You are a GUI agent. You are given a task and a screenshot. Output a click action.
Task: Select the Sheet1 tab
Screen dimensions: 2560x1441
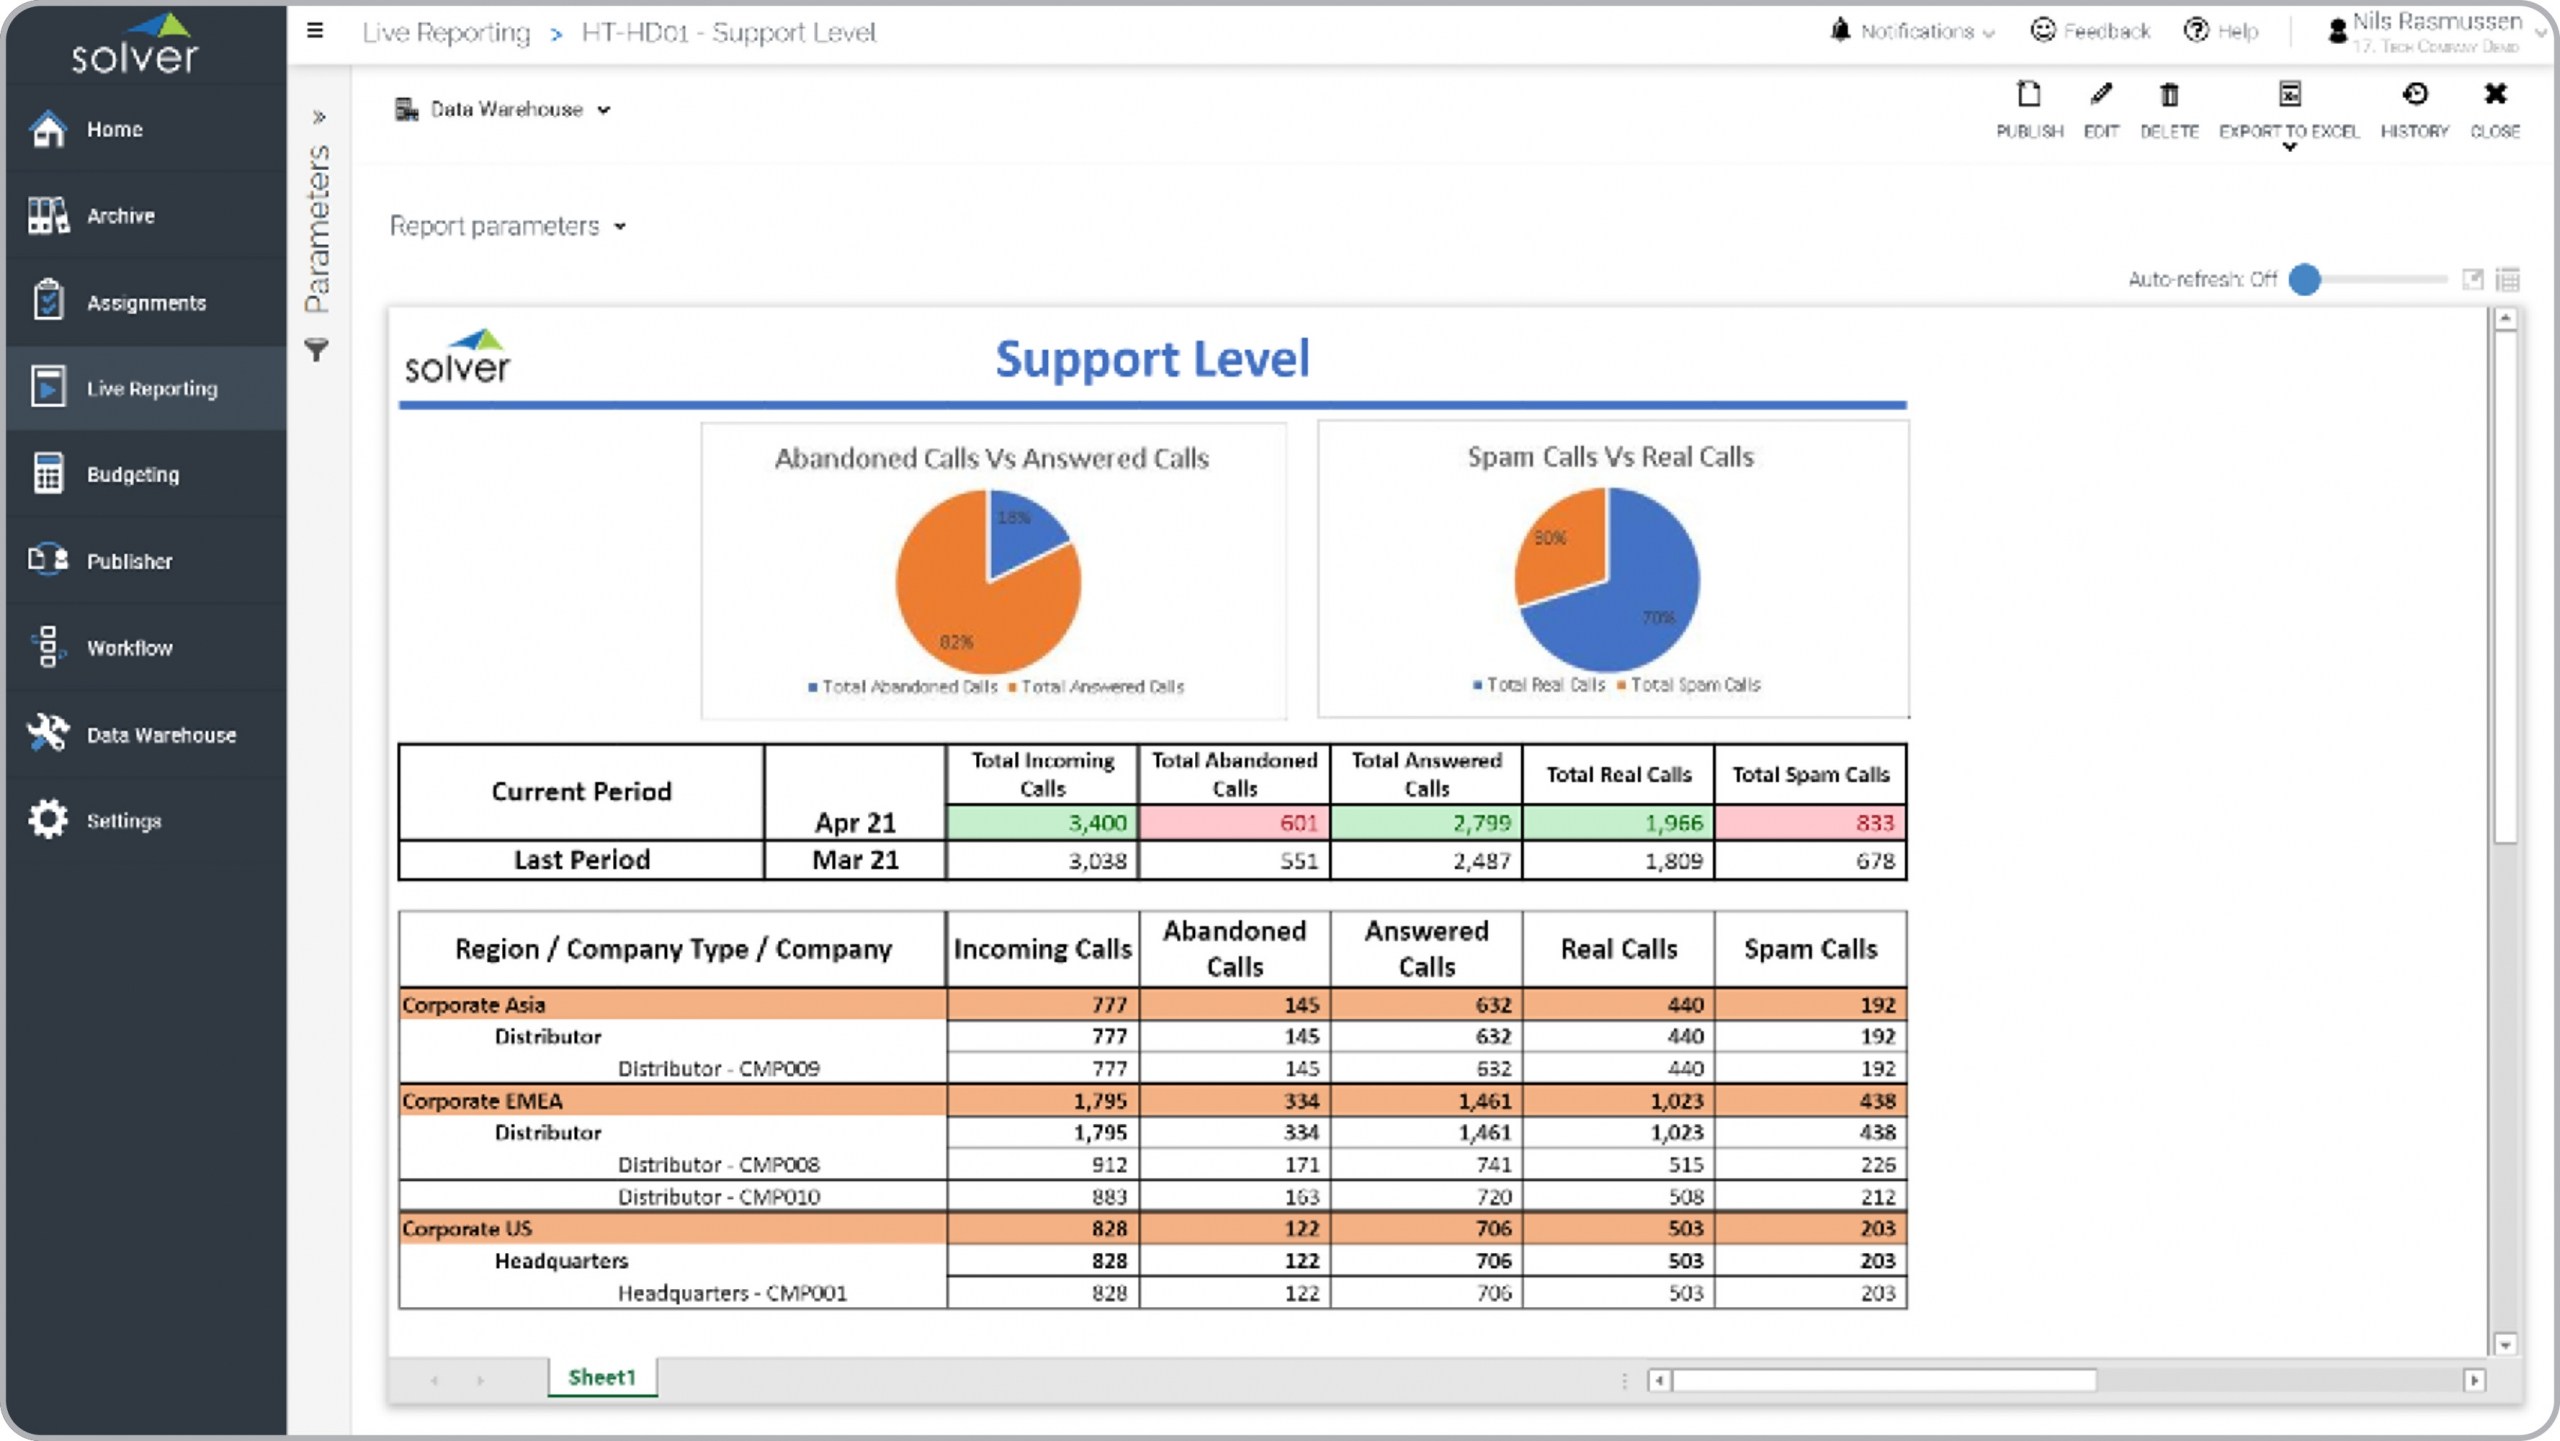point(601,1377)
